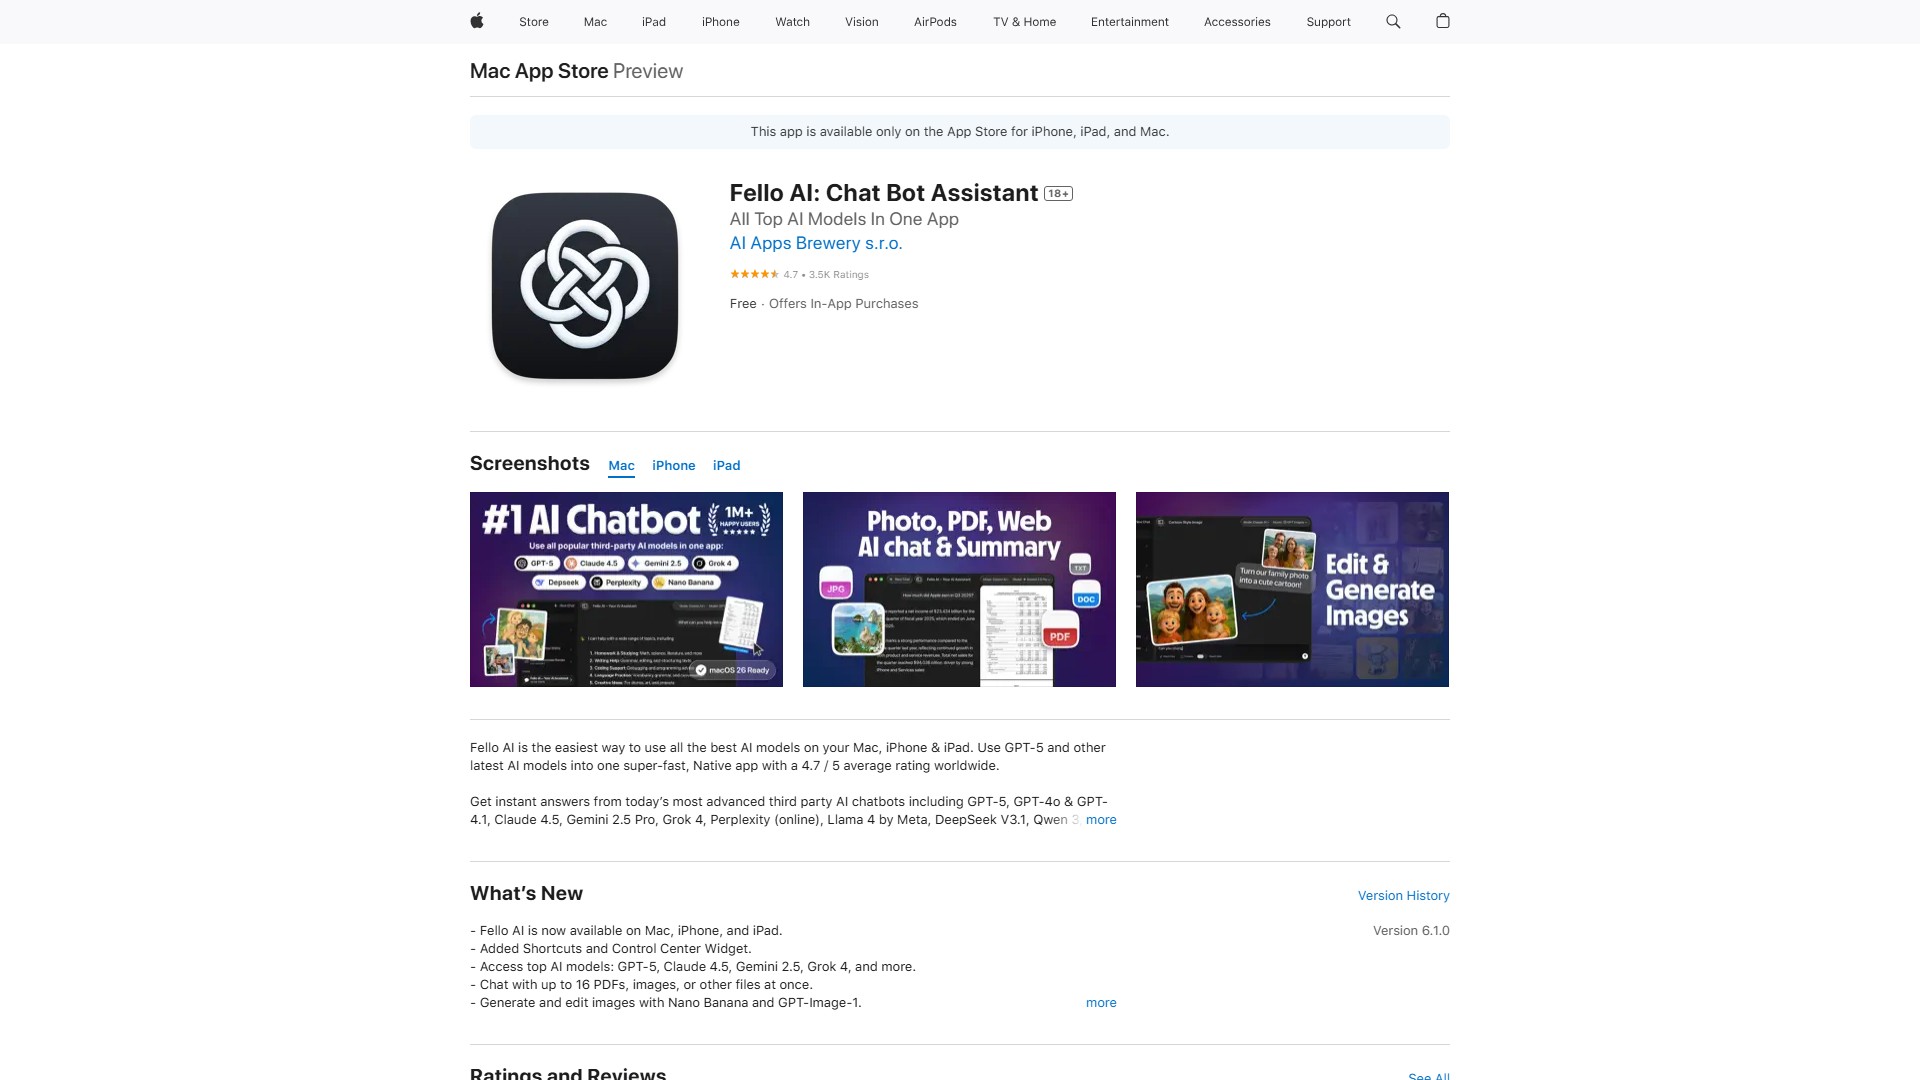The image size is (1920, 1080).
Task: Open Photo, PDF, Web screenshot thumbnail
Action: point(959,589)
